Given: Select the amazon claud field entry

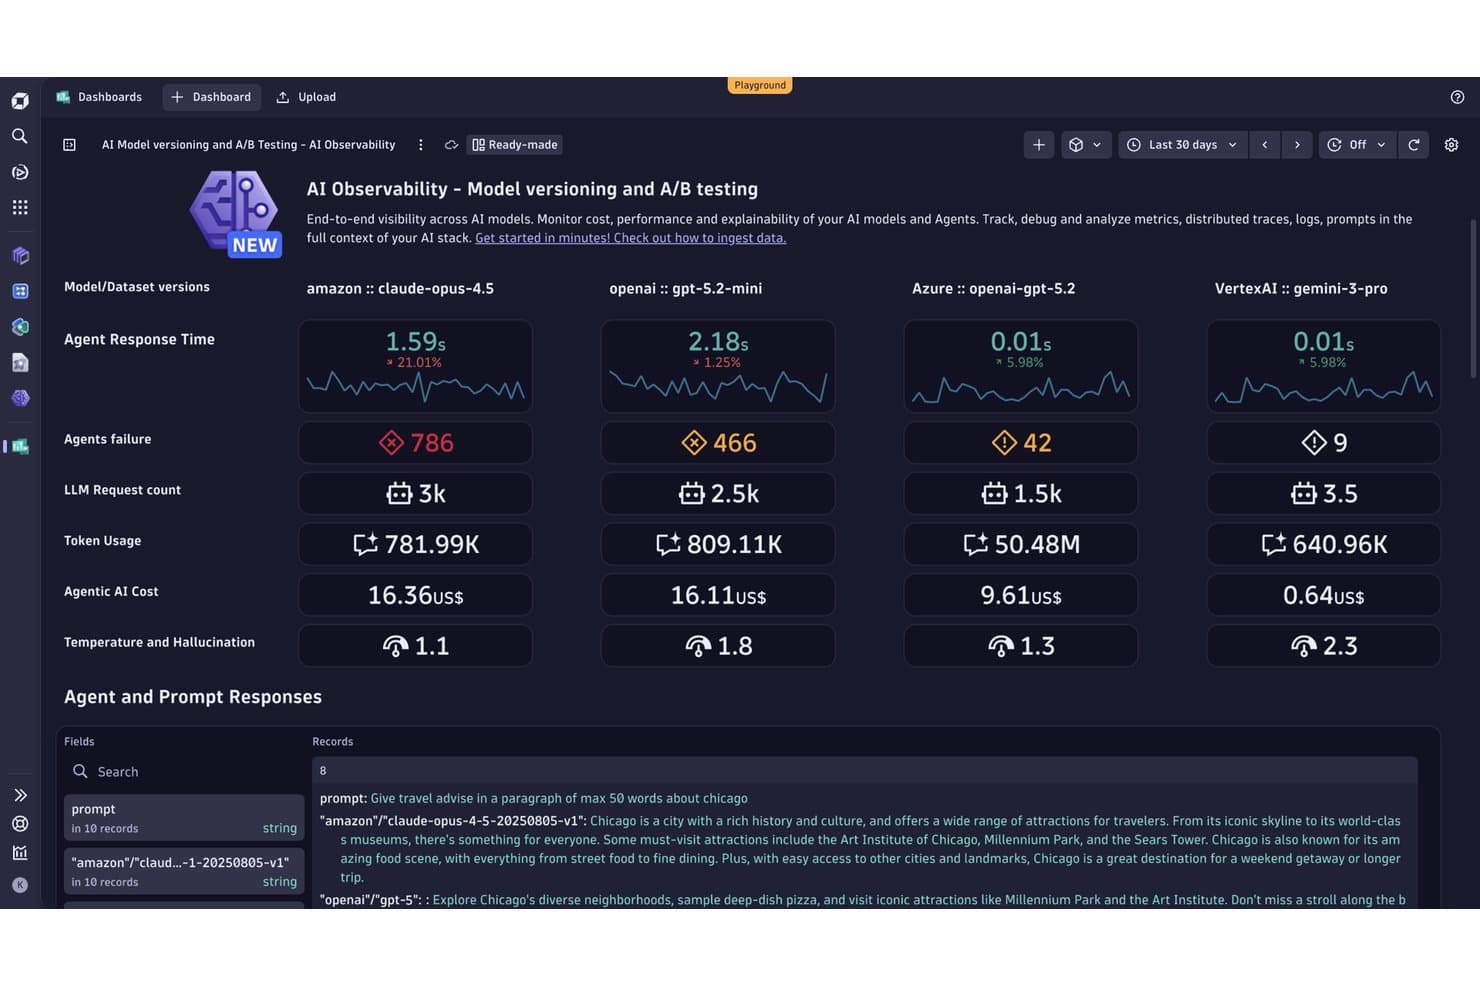Looking at the screenshot, I should coord(184,871).
